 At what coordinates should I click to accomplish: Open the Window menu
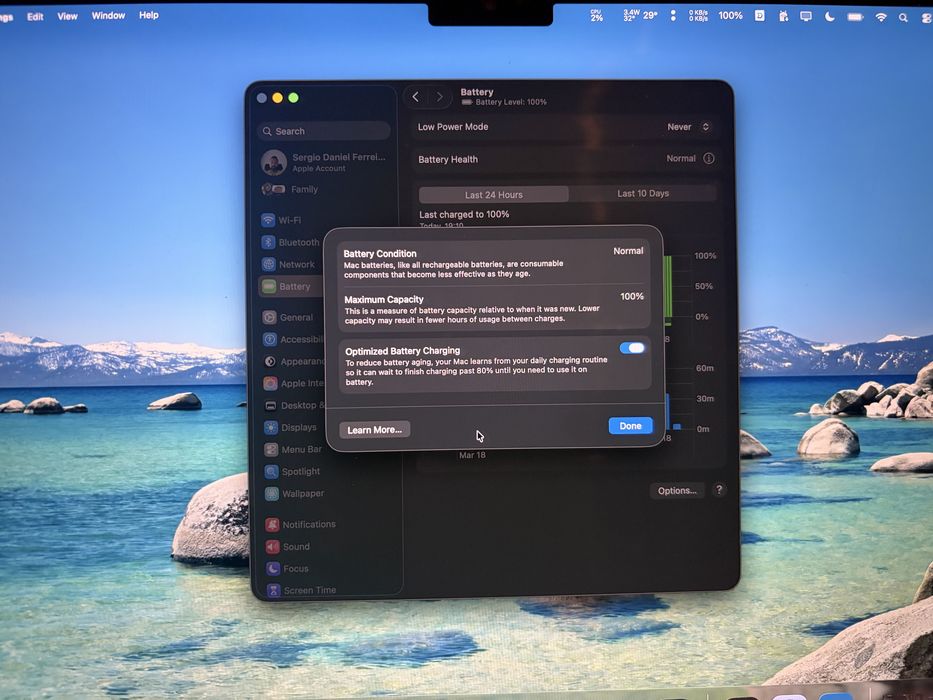[108, 15]
